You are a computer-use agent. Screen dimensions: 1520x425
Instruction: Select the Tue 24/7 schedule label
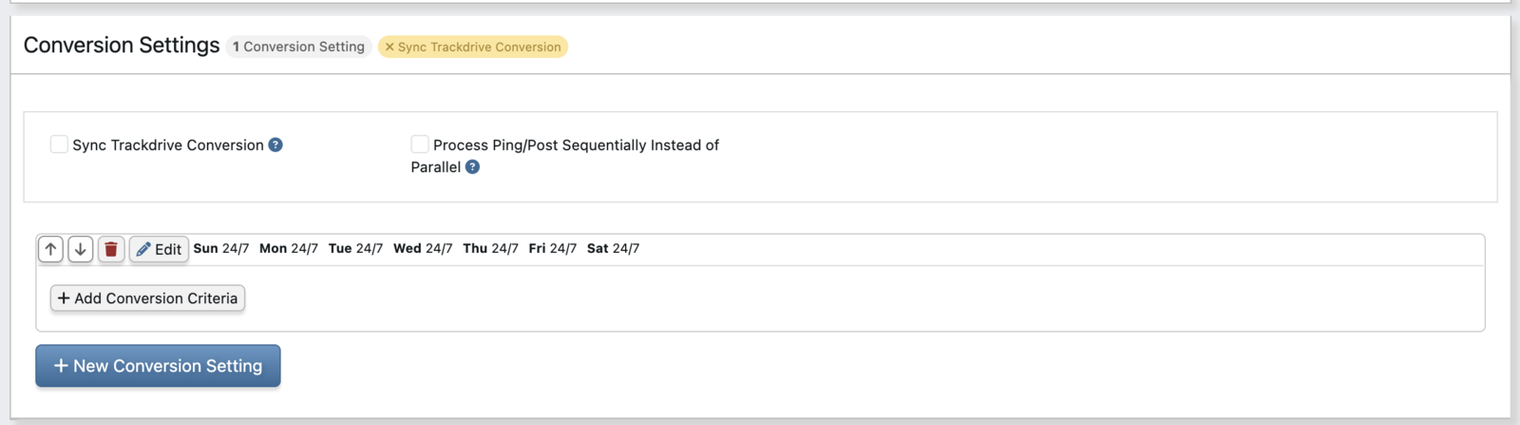pos(356,248)
